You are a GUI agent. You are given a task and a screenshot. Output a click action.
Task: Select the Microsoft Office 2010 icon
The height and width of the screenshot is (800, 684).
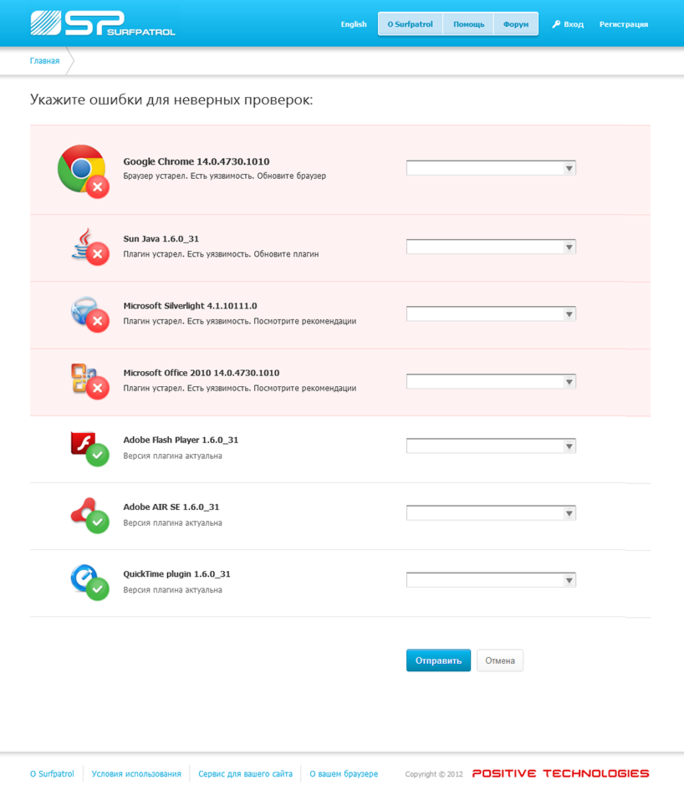point(85,379)
